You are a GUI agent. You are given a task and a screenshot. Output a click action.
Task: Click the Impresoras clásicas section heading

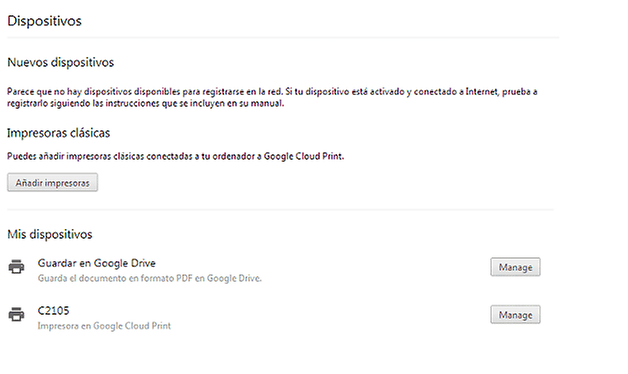58,133
